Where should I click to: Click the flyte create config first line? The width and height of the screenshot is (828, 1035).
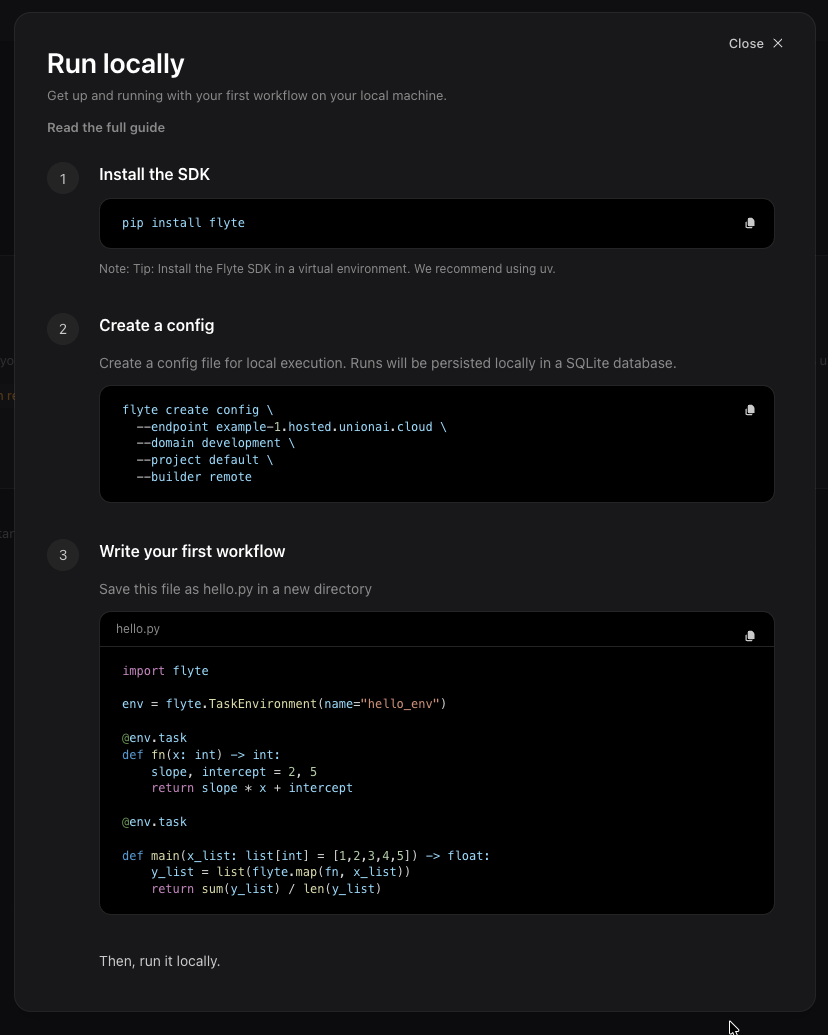197,410
